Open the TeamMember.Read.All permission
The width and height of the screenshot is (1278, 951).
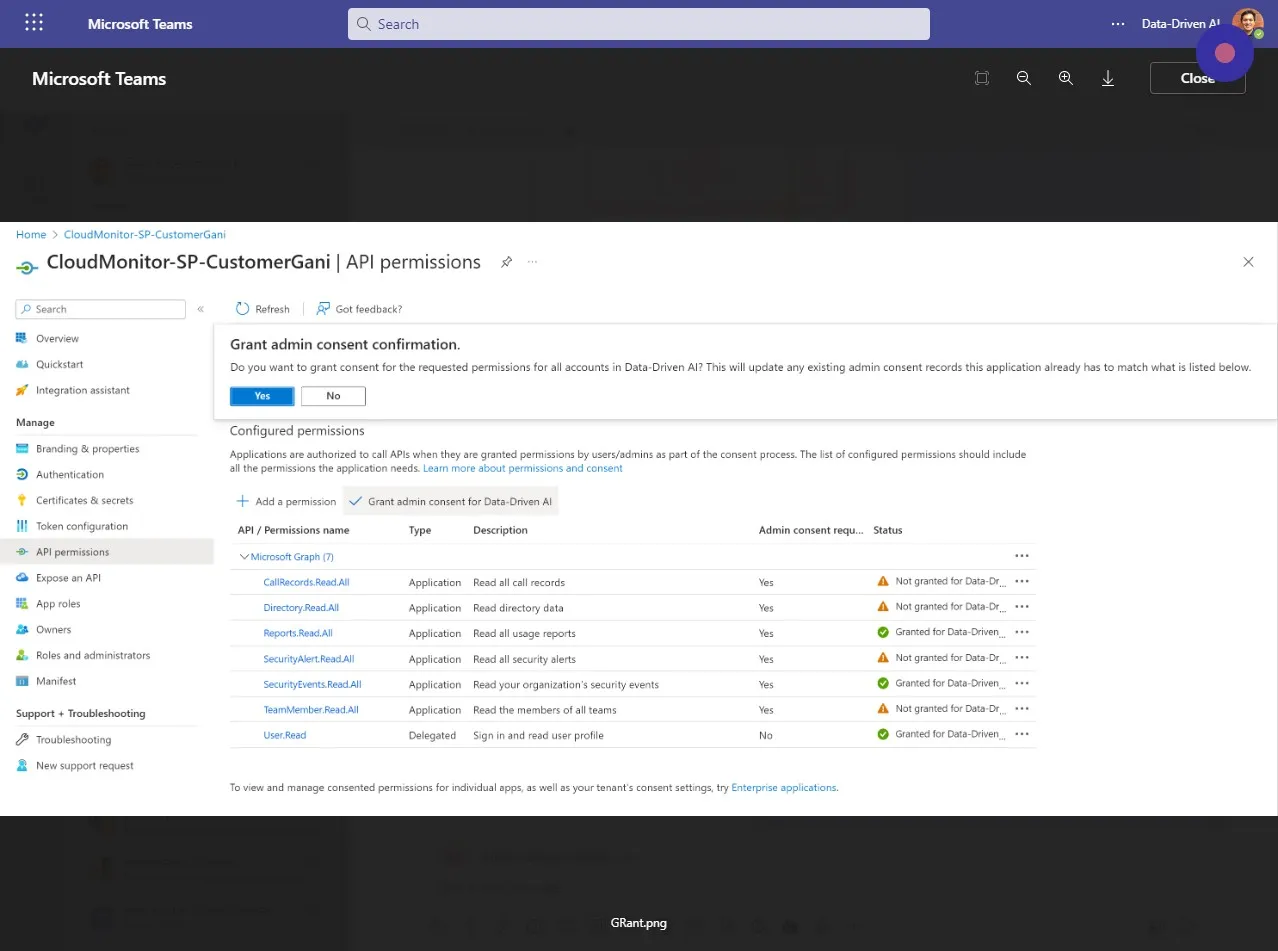tap(311, 710)
